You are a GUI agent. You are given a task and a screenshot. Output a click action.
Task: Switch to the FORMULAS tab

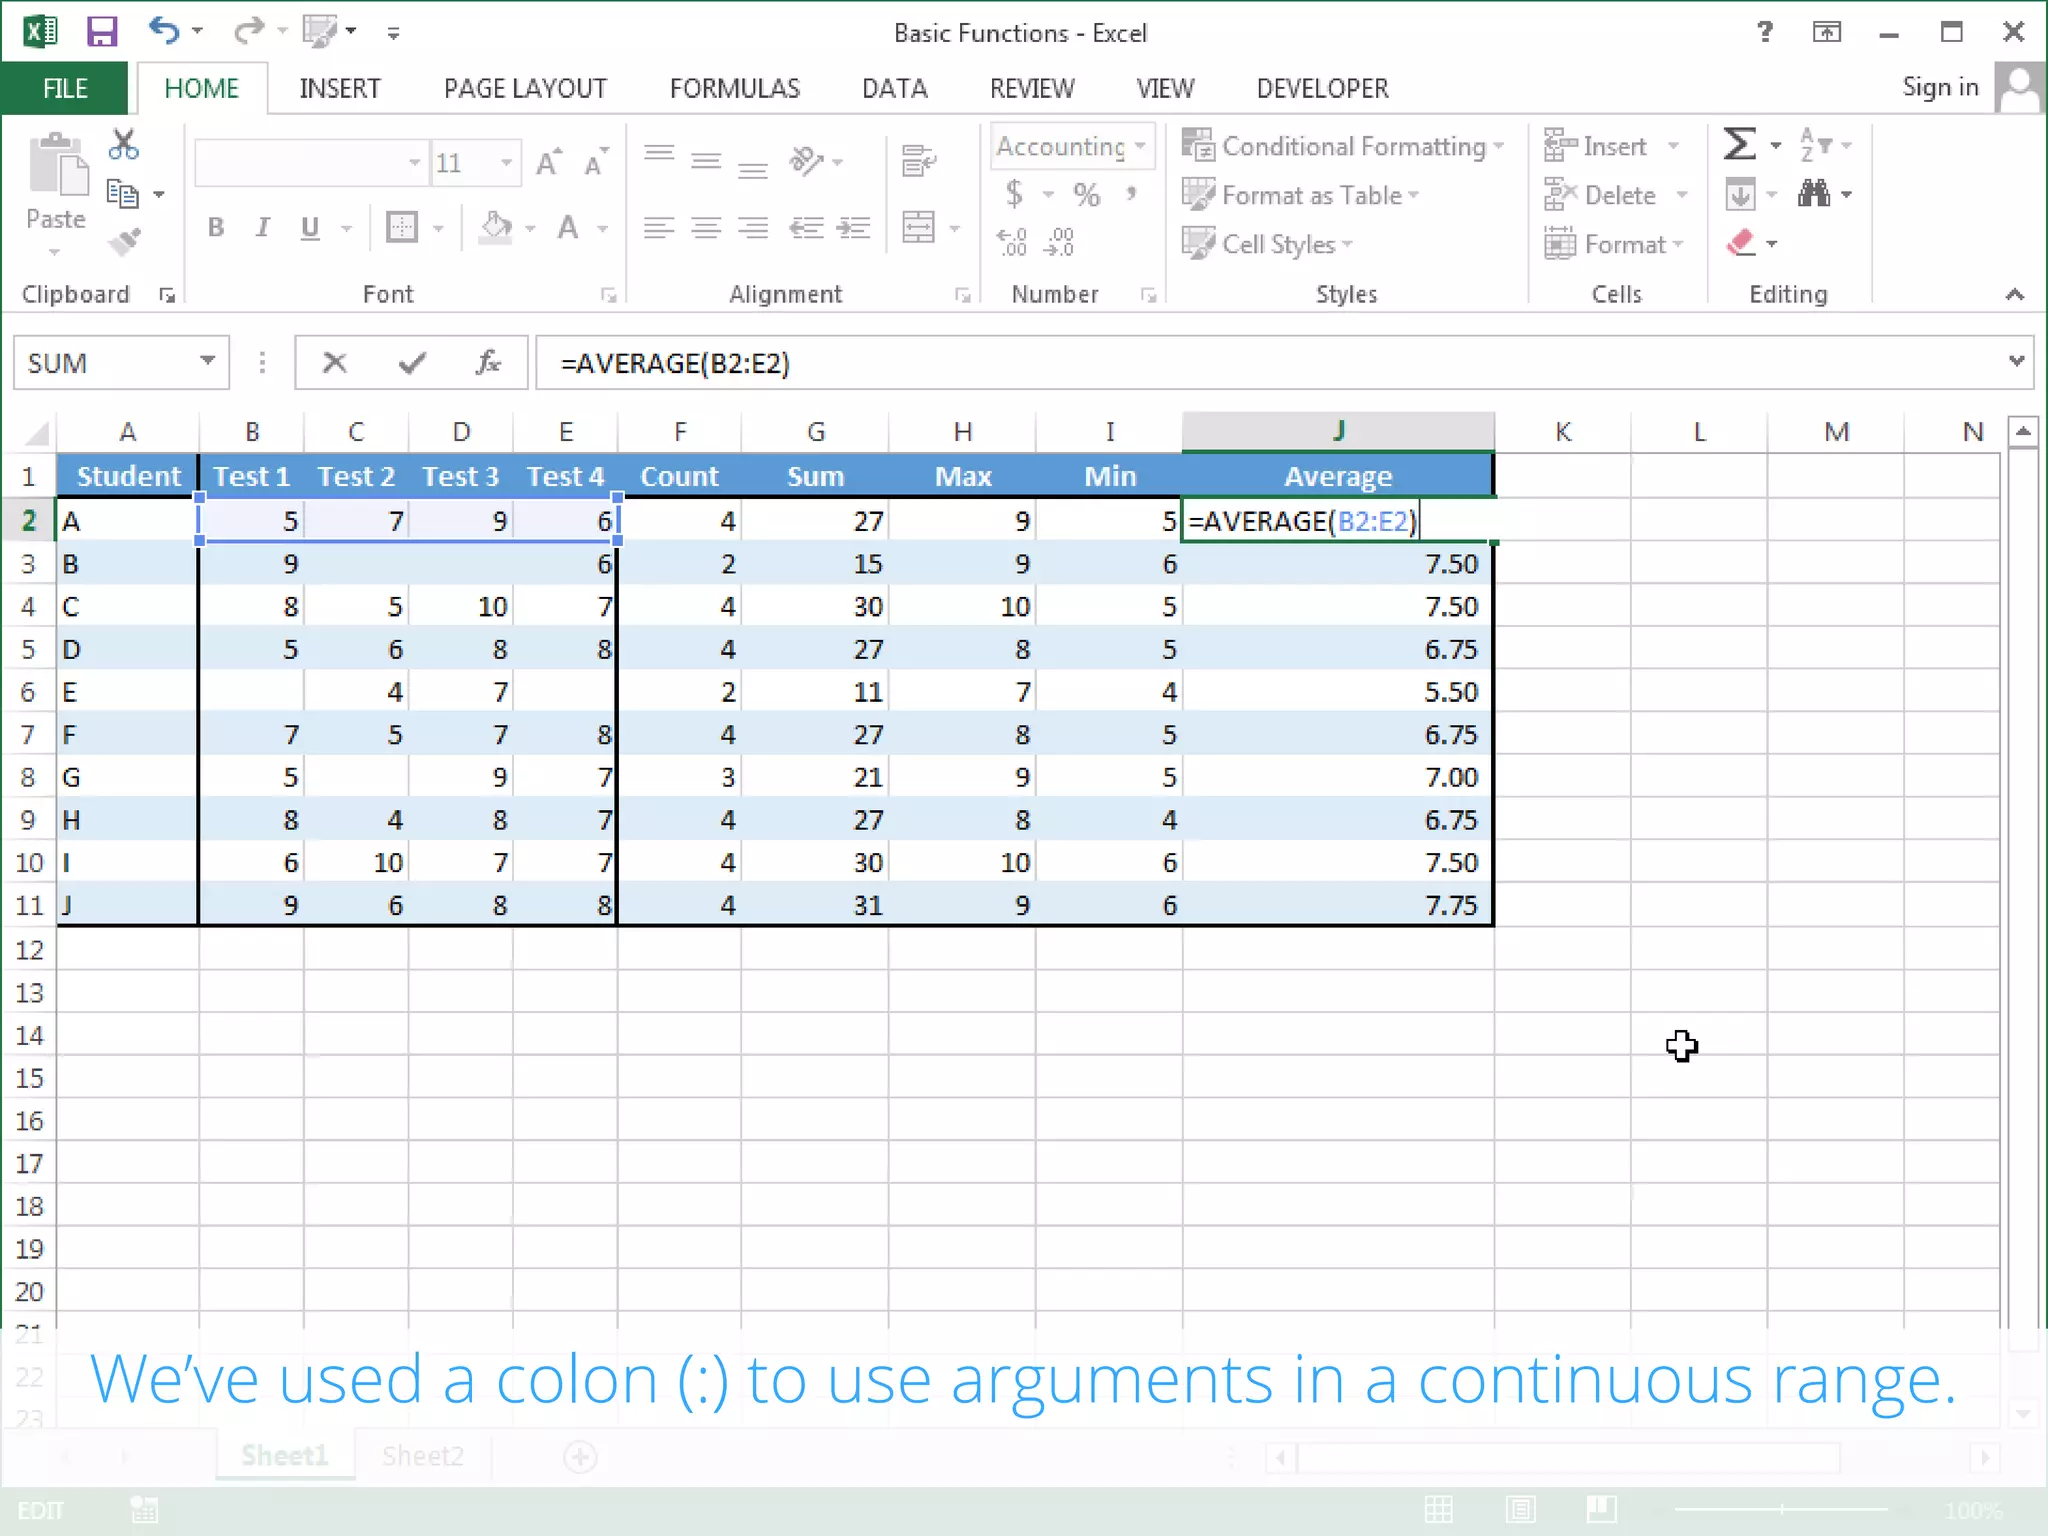coord(734,88)
